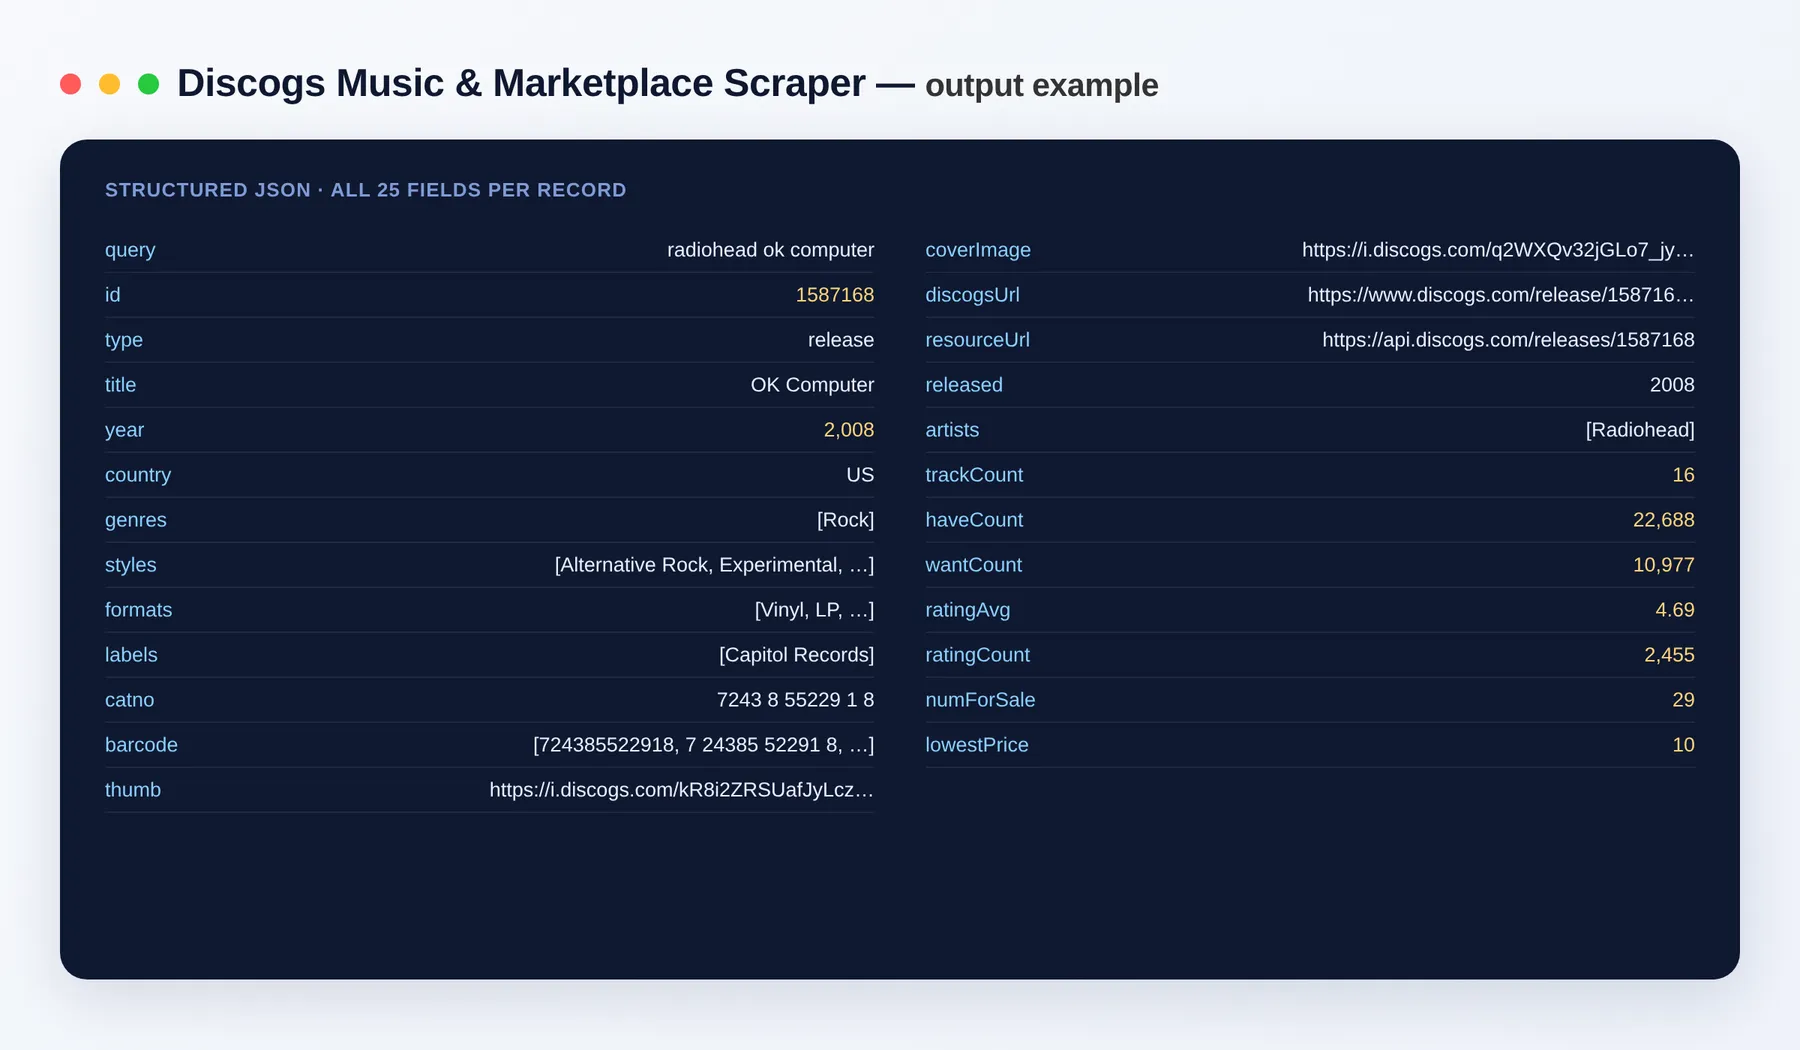
Task: Select the genres value '[Rock]'
Action: pos(845,520)
